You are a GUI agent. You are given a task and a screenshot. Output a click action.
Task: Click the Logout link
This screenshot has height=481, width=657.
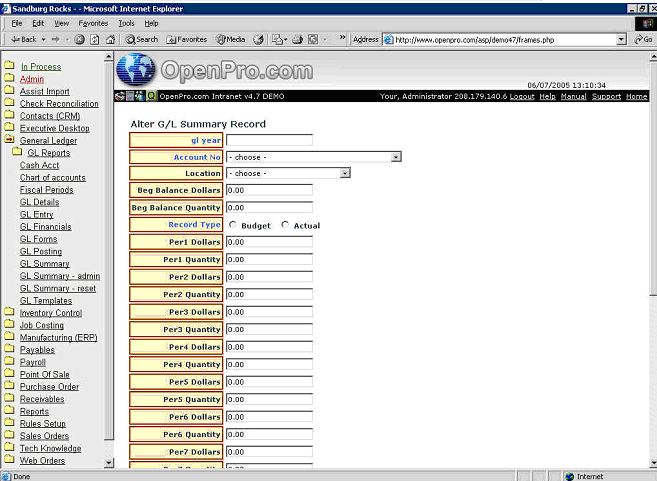point(521,96)
